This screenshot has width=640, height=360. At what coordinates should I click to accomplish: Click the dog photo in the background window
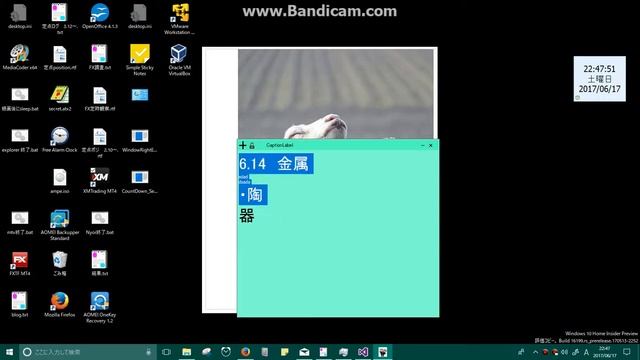(336, 94)
